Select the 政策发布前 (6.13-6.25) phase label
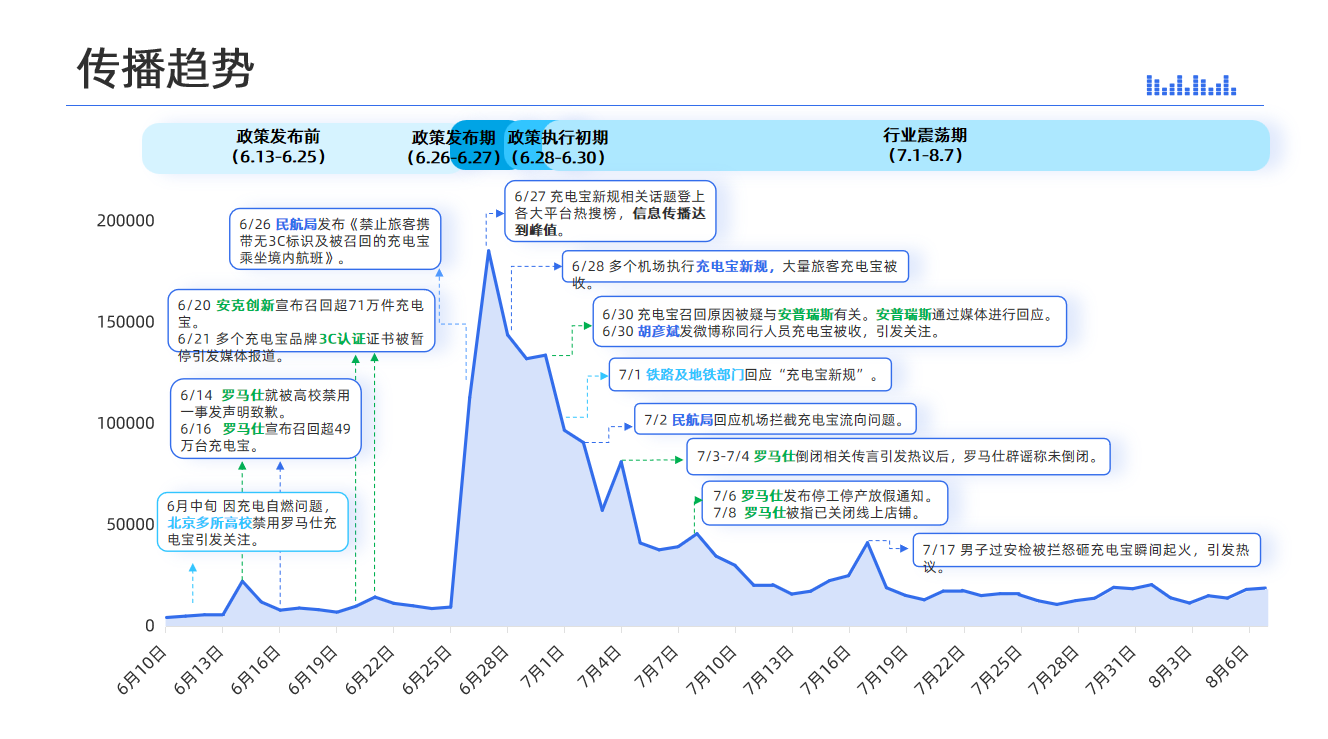The height and width of the screenshot is (739, 1328). coord(278,146)
